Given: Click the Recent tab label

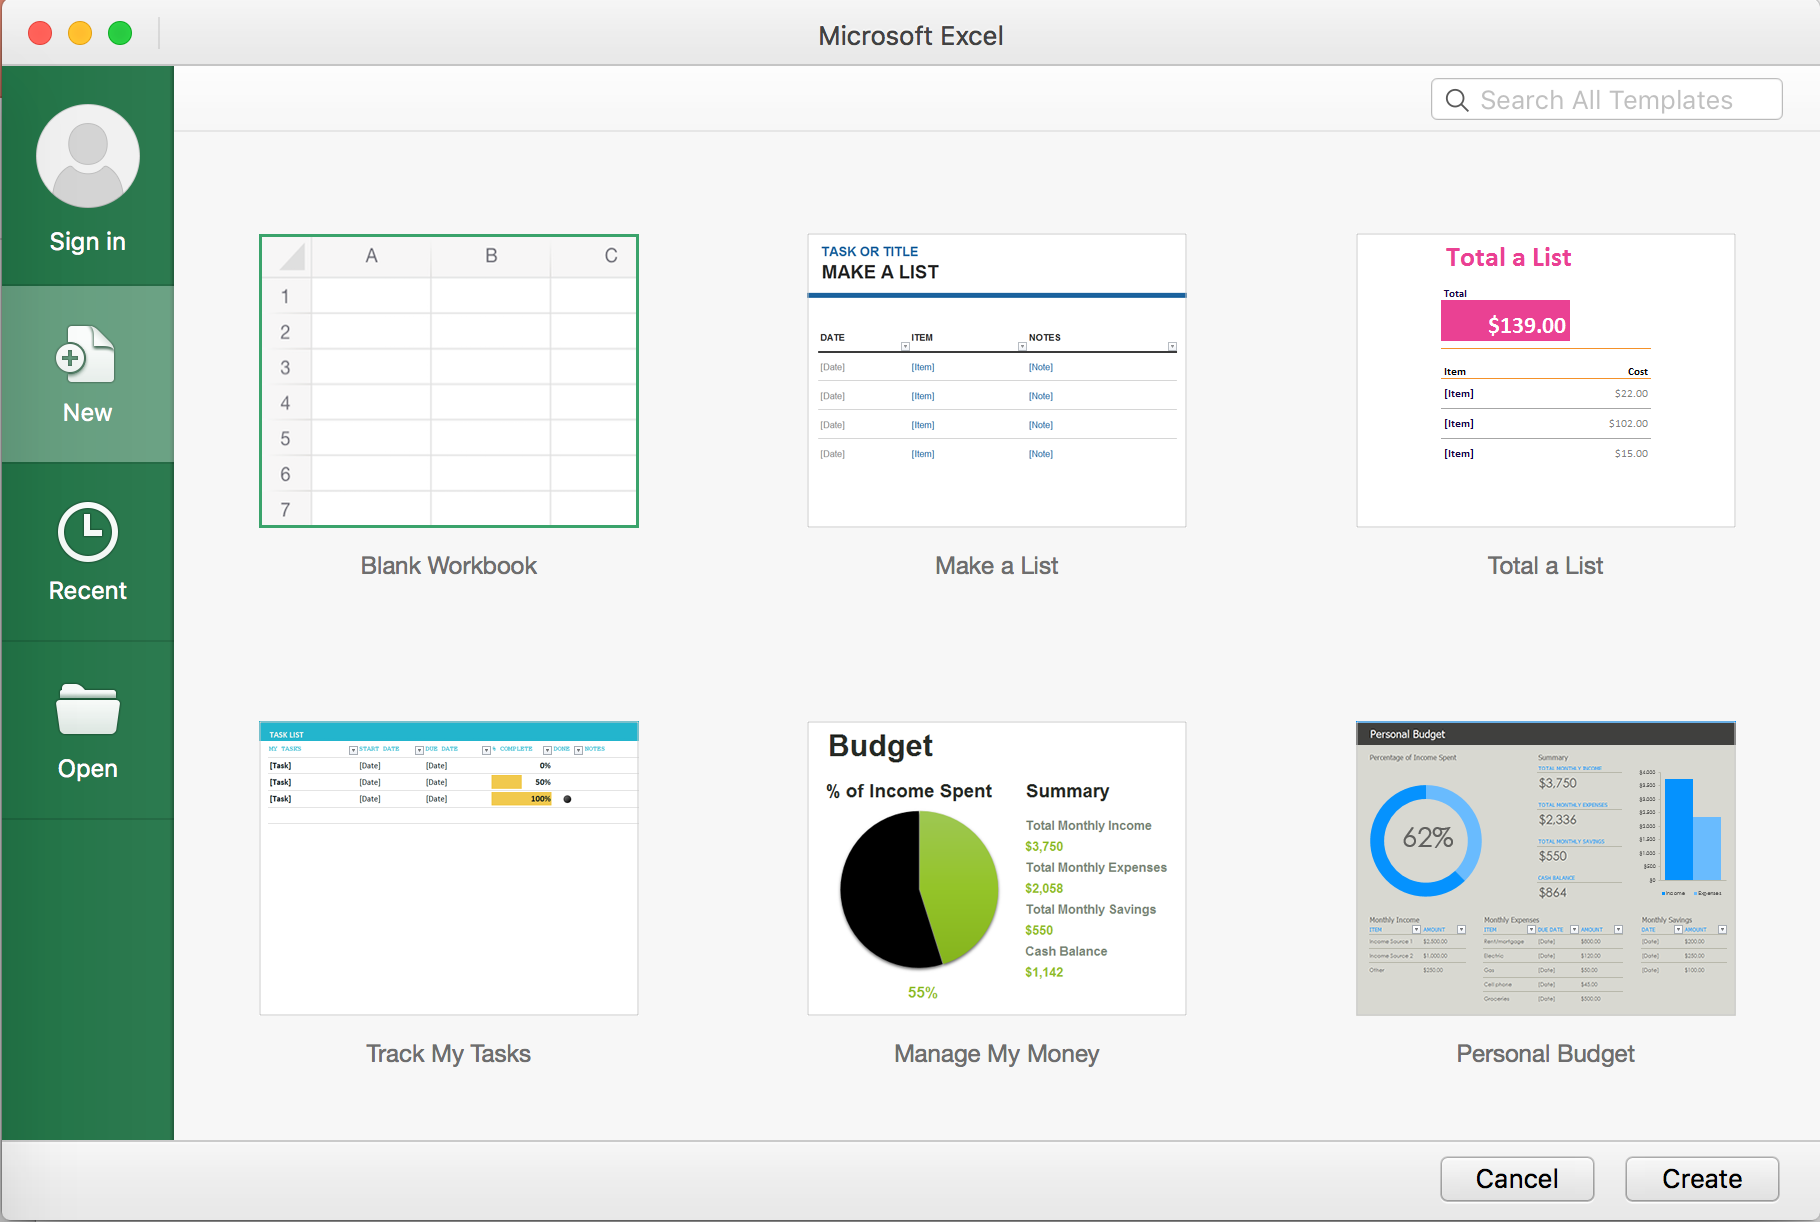Looking at the screenshot, I should [88, 591].
